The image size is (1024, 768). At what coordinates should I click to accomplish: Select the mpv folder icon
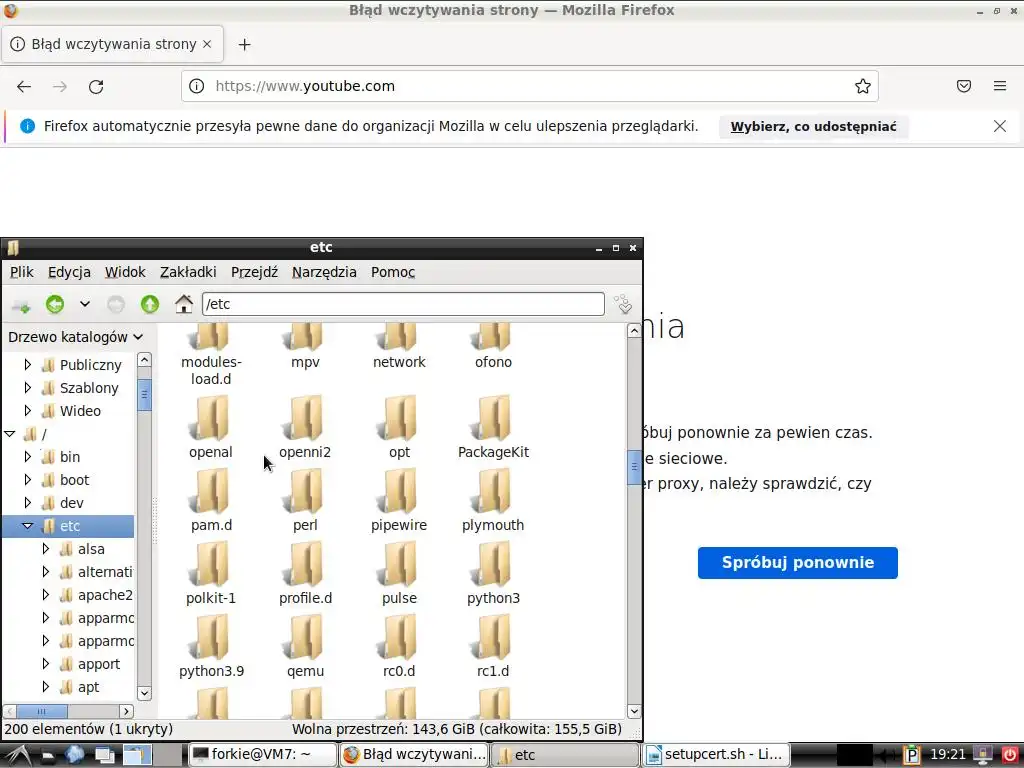click(305, 337)
